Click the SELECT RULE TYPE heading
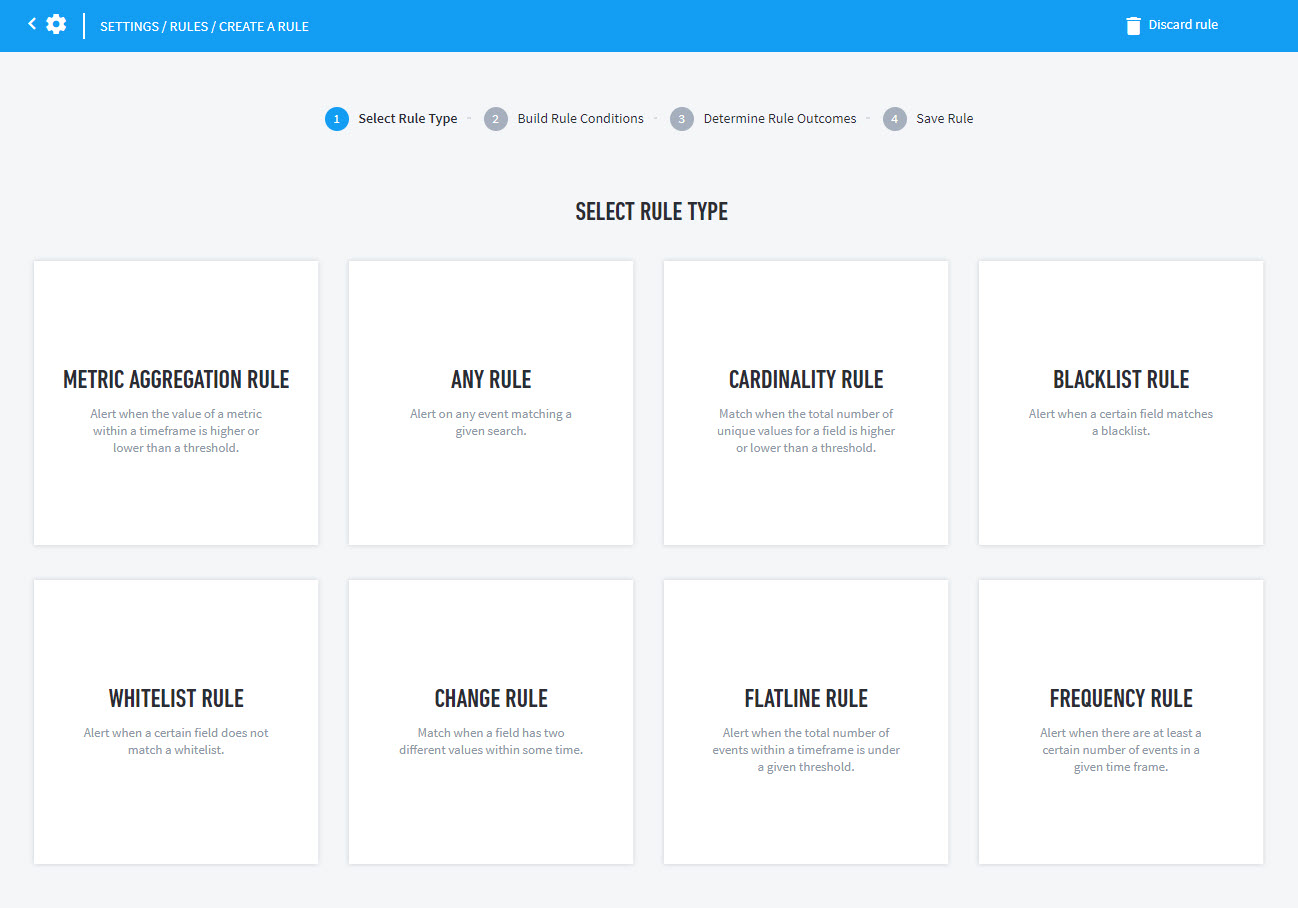The image size is (1298, 908). pyautogui.click(x=651, y=212)
